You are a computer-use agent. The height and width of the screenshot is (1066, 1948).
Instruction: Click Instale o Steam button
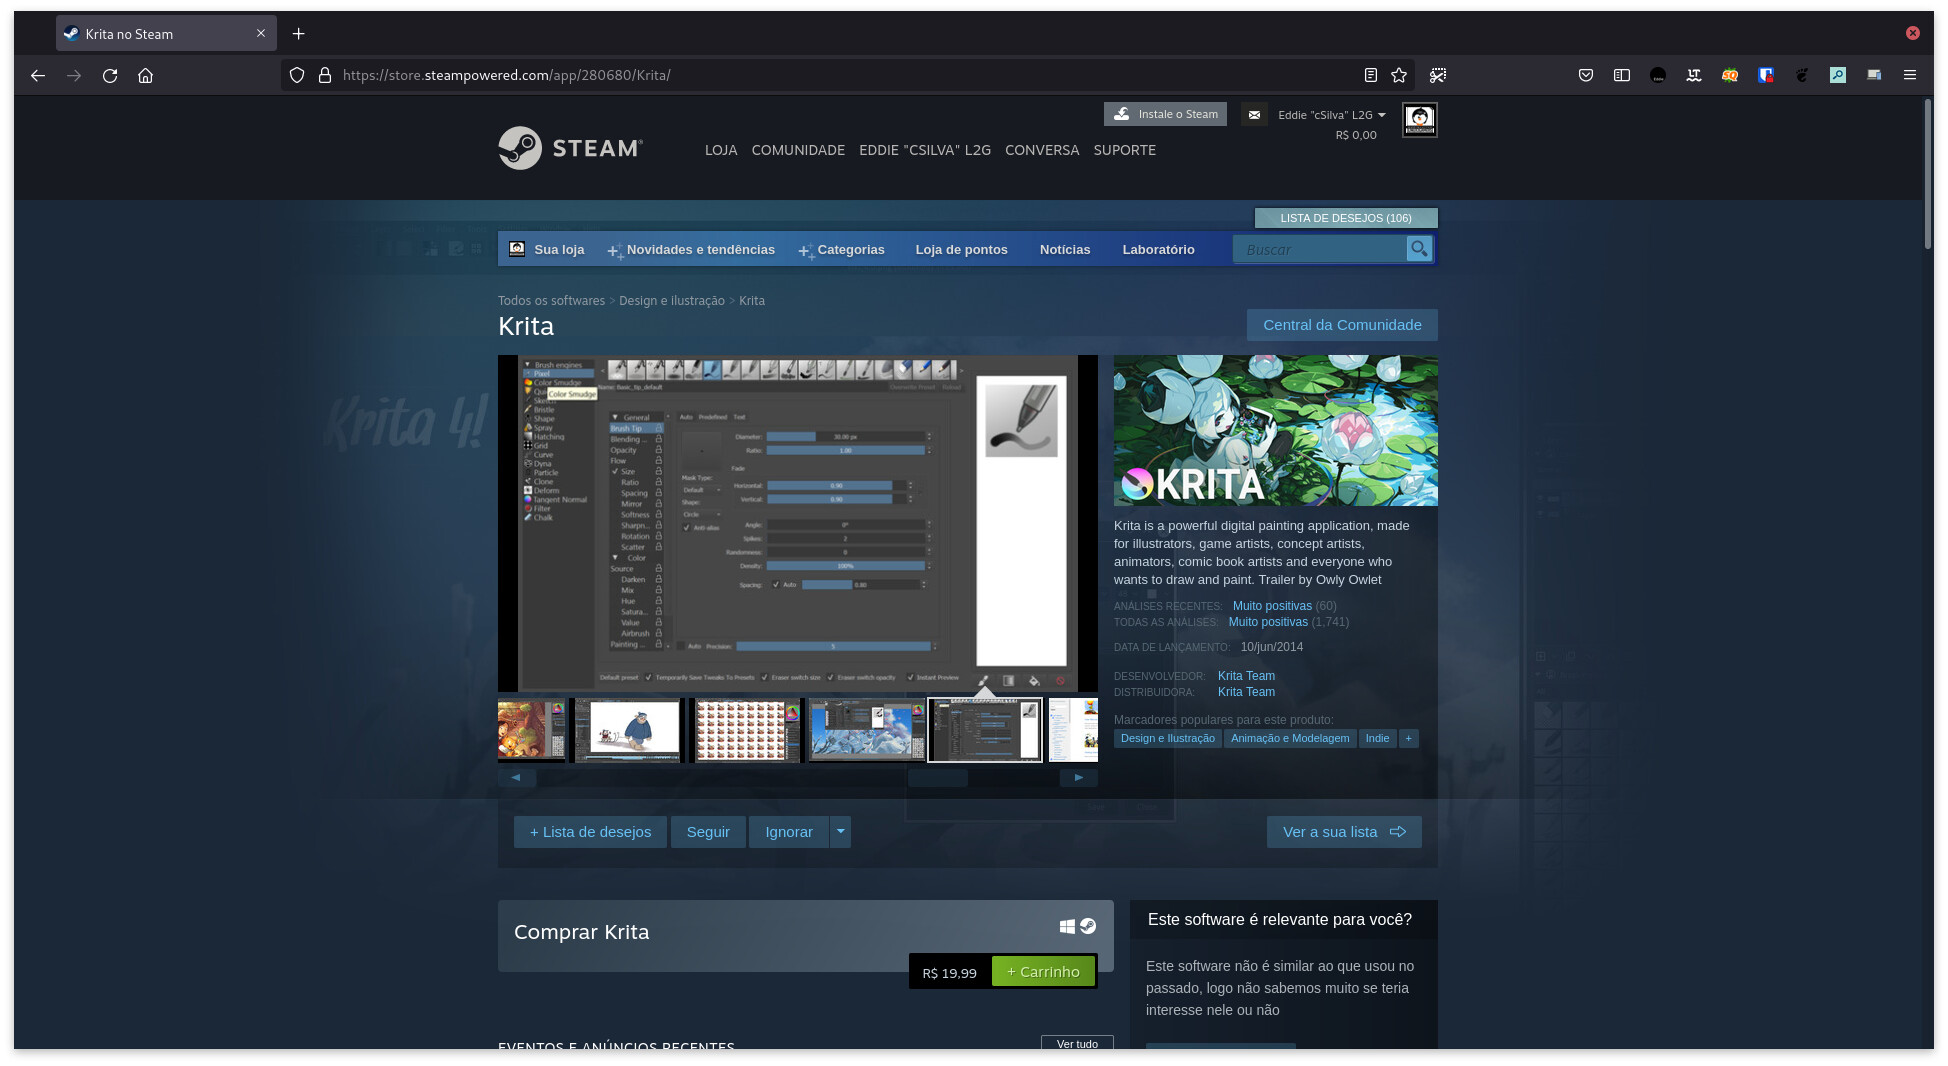(x=1166, y=114)
